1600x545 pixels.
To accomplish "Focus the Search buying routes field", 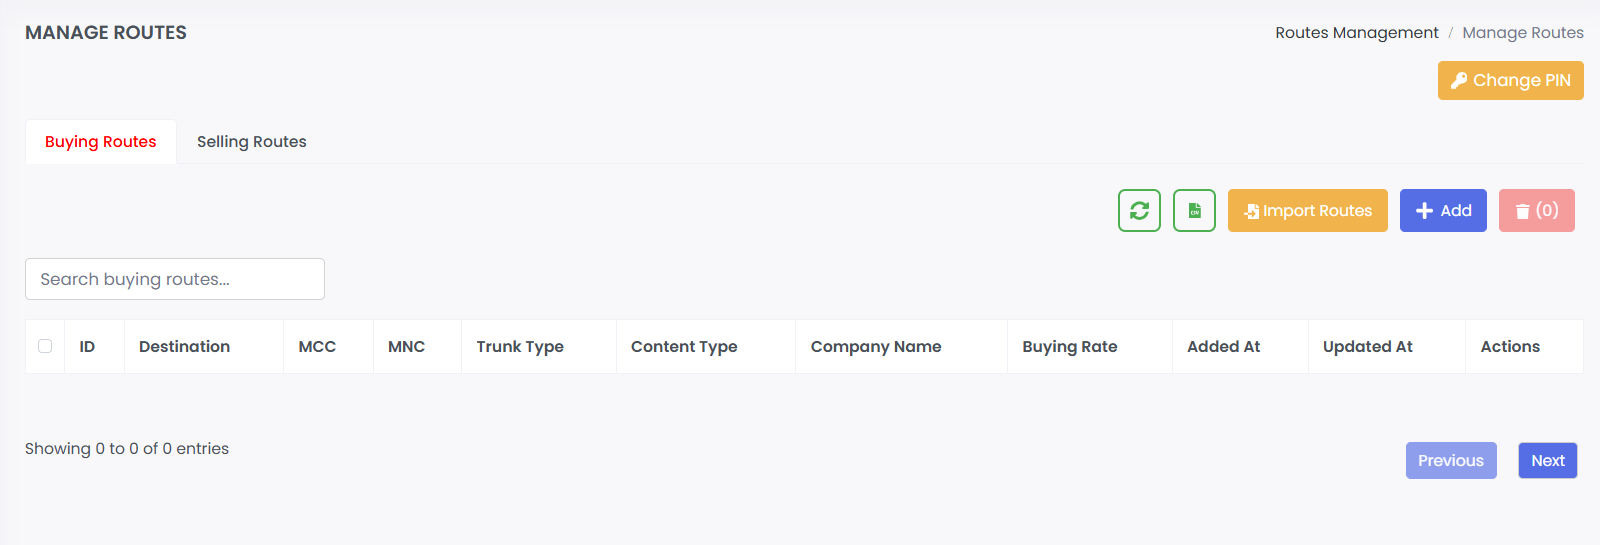I will (175, 279).
